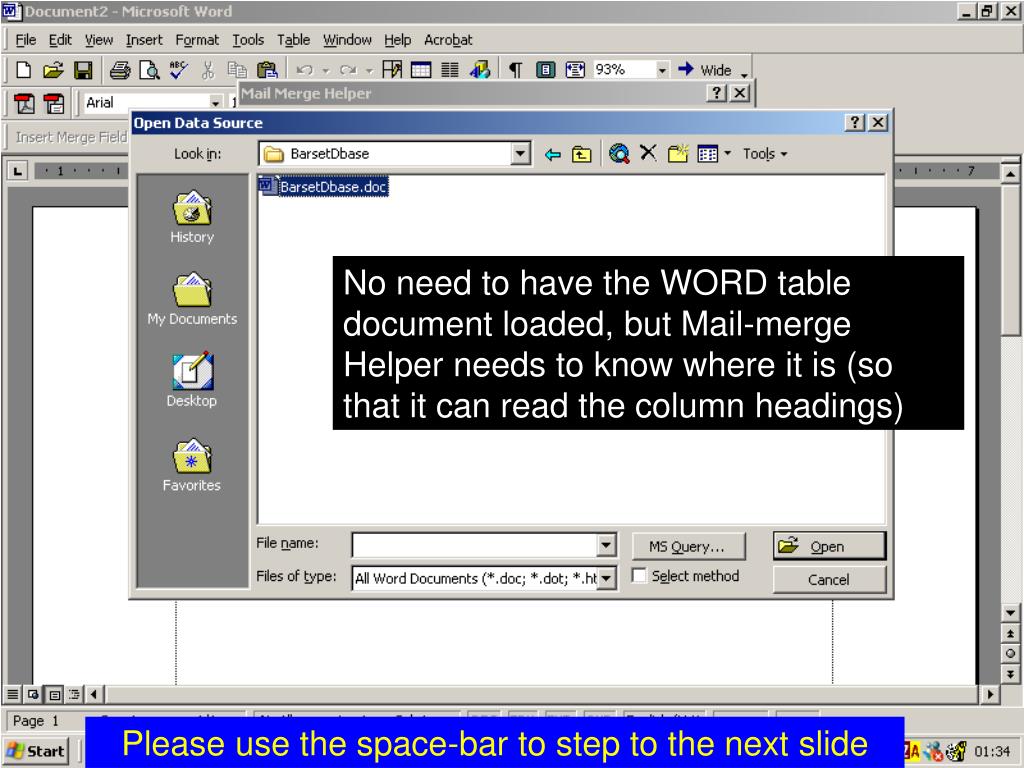Viewport: 1024px width, 768px height.
Task: Click the MS Query... button
Action: pyautogui.click(x=688, y=547)
